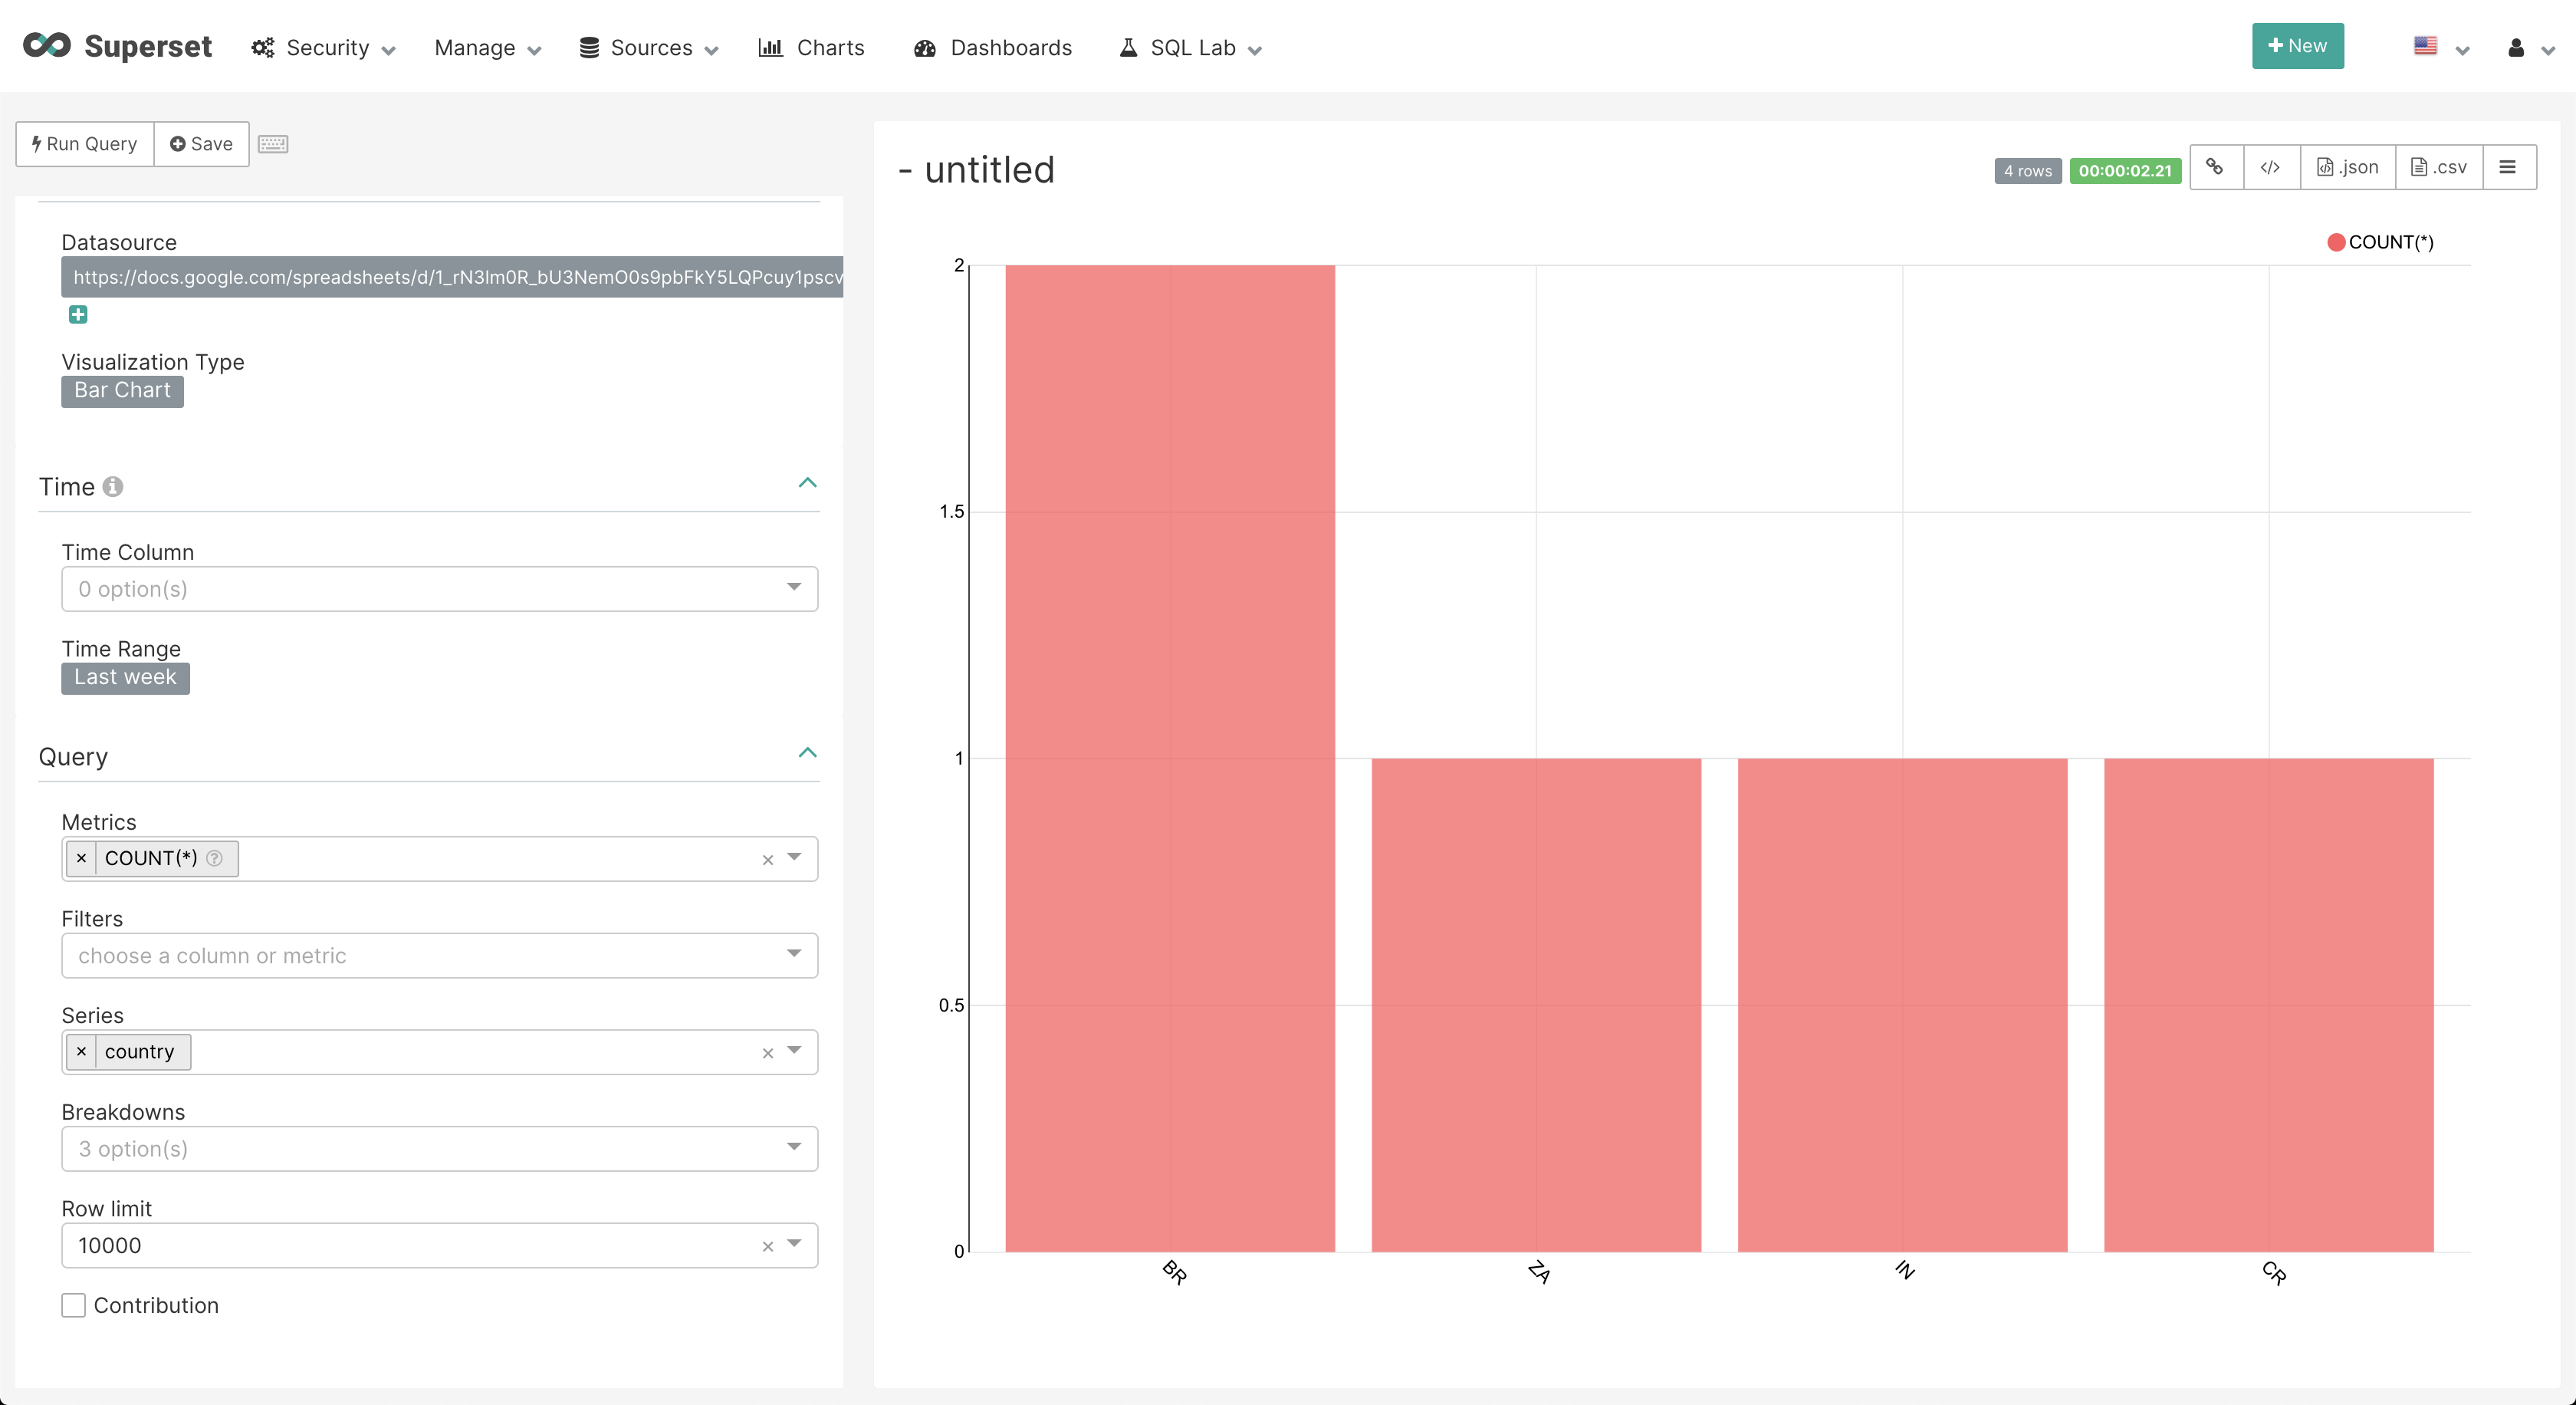Run the query
This screenshot has height=1405, width=2576.
[x=84, y=143]
